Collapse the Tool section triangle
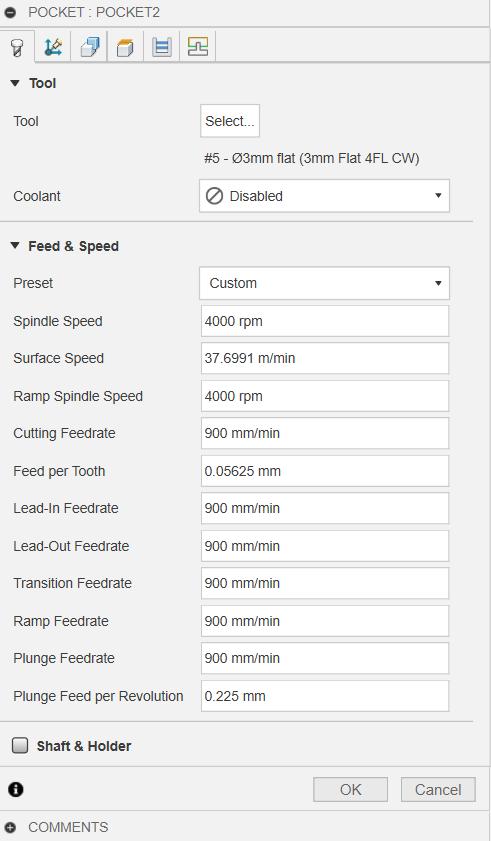 [15, 83]
